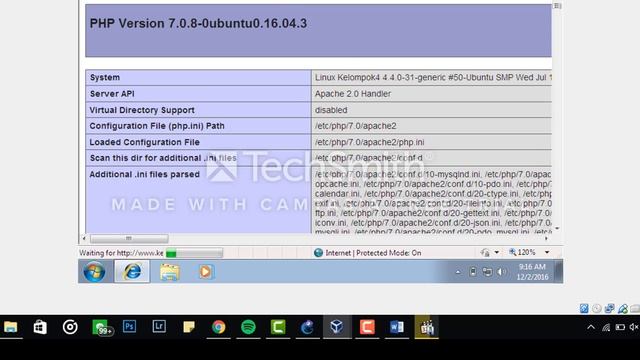Open the Windows 7 Start orb

pos(94,271)
